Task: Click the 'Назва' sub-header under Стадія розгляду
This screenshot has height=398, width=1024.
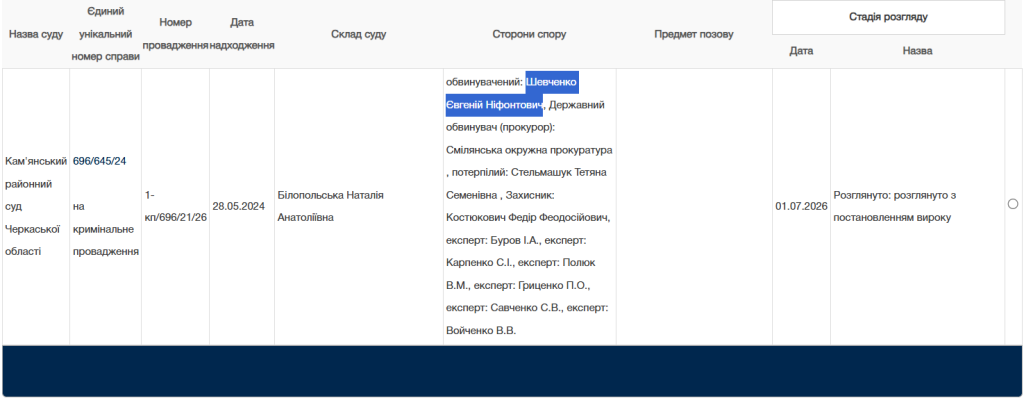Action: tap(918, 51)
